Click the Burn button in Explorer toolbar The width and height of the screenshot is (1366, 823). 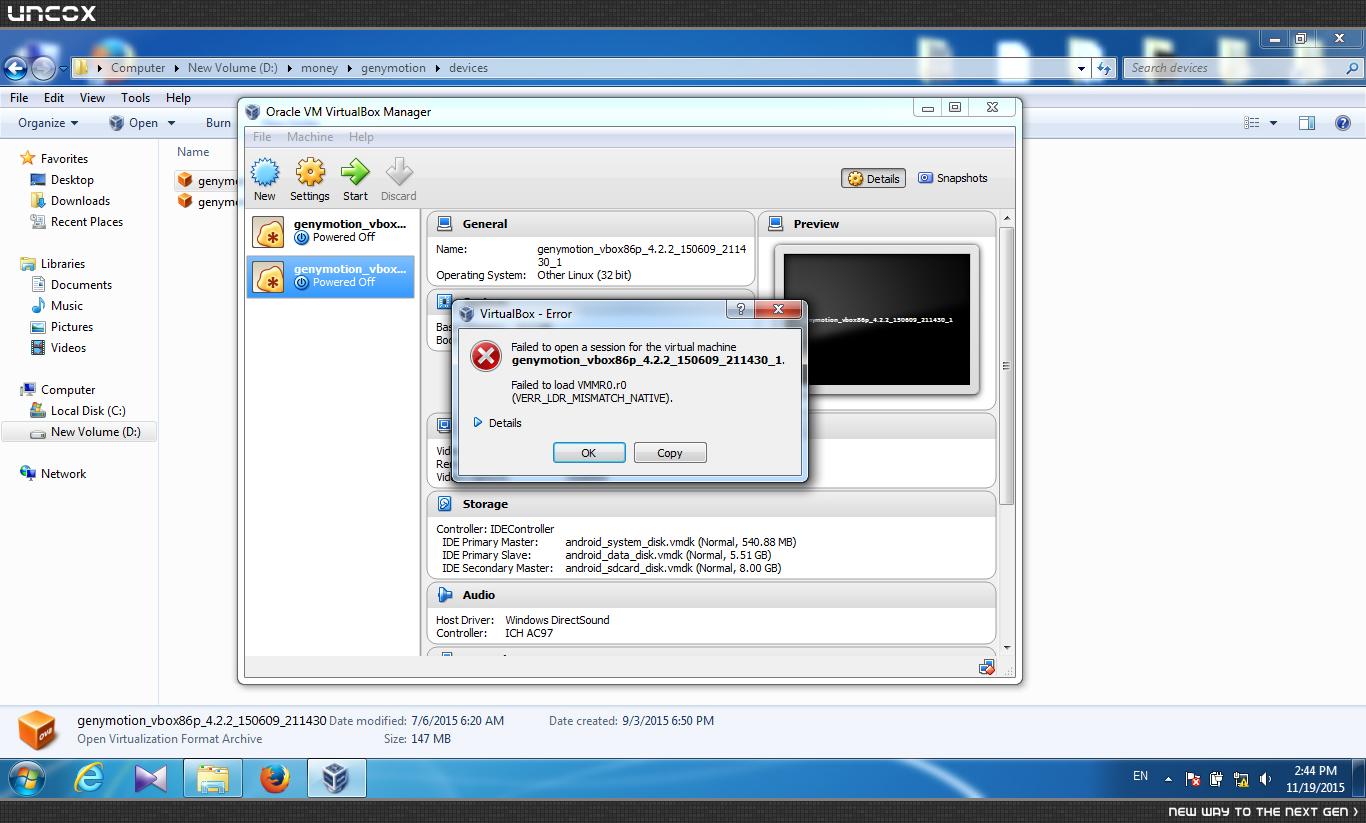click(218, 123)
